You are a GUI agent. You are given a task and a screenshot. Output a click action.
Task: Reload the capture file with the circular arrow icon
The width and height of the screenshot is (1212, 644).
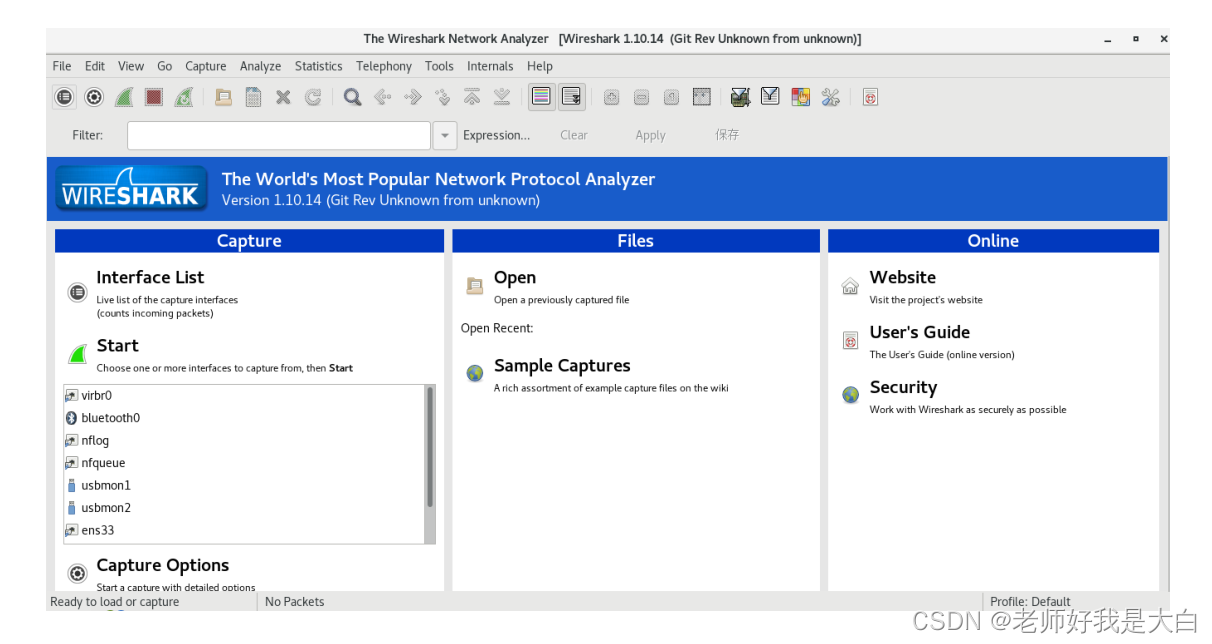click(x=313, y=97)
